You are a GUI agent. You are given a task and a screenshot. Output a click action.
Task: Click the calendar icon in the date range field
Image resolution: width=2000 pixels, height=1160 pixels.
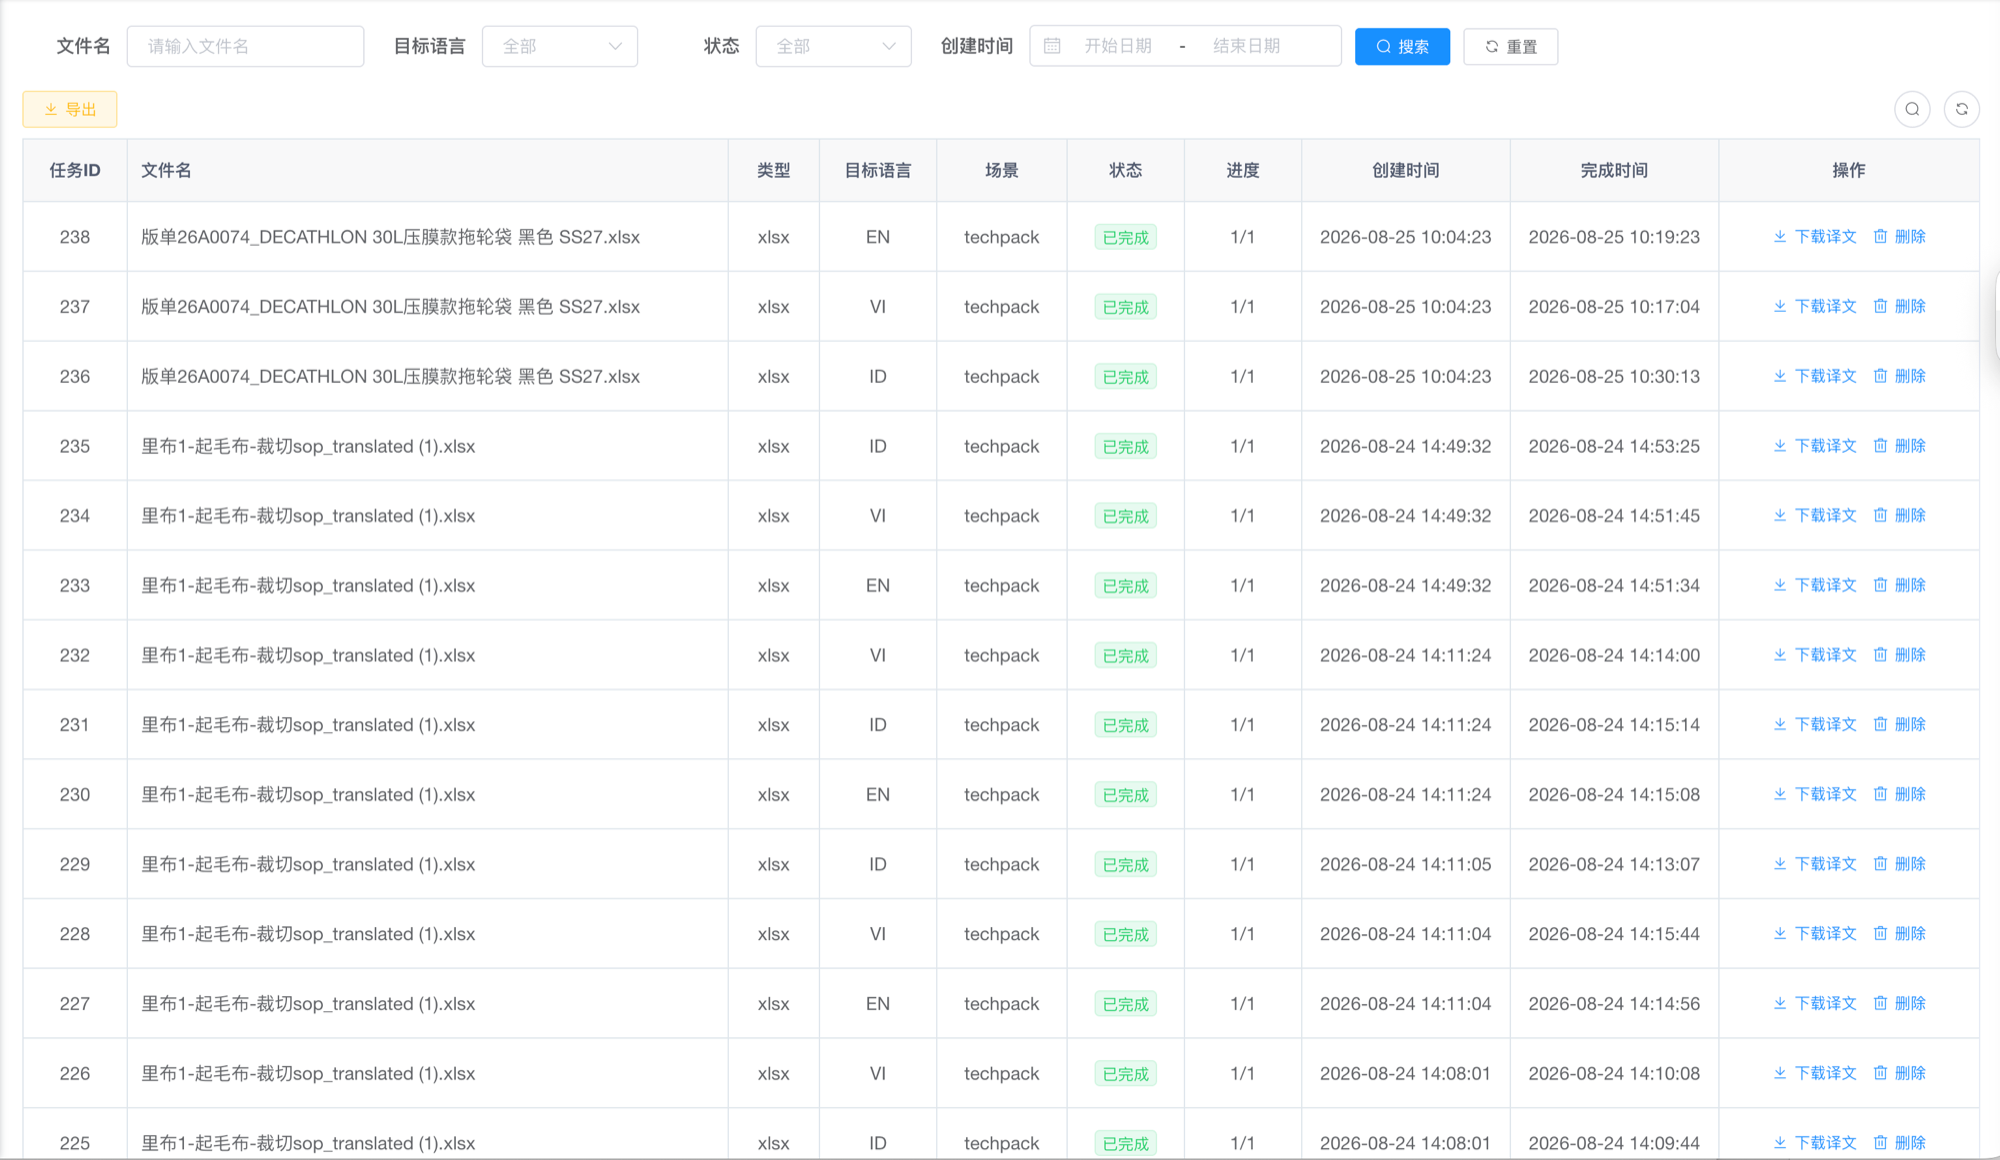pyautogui.click(x=1052, y=46)
